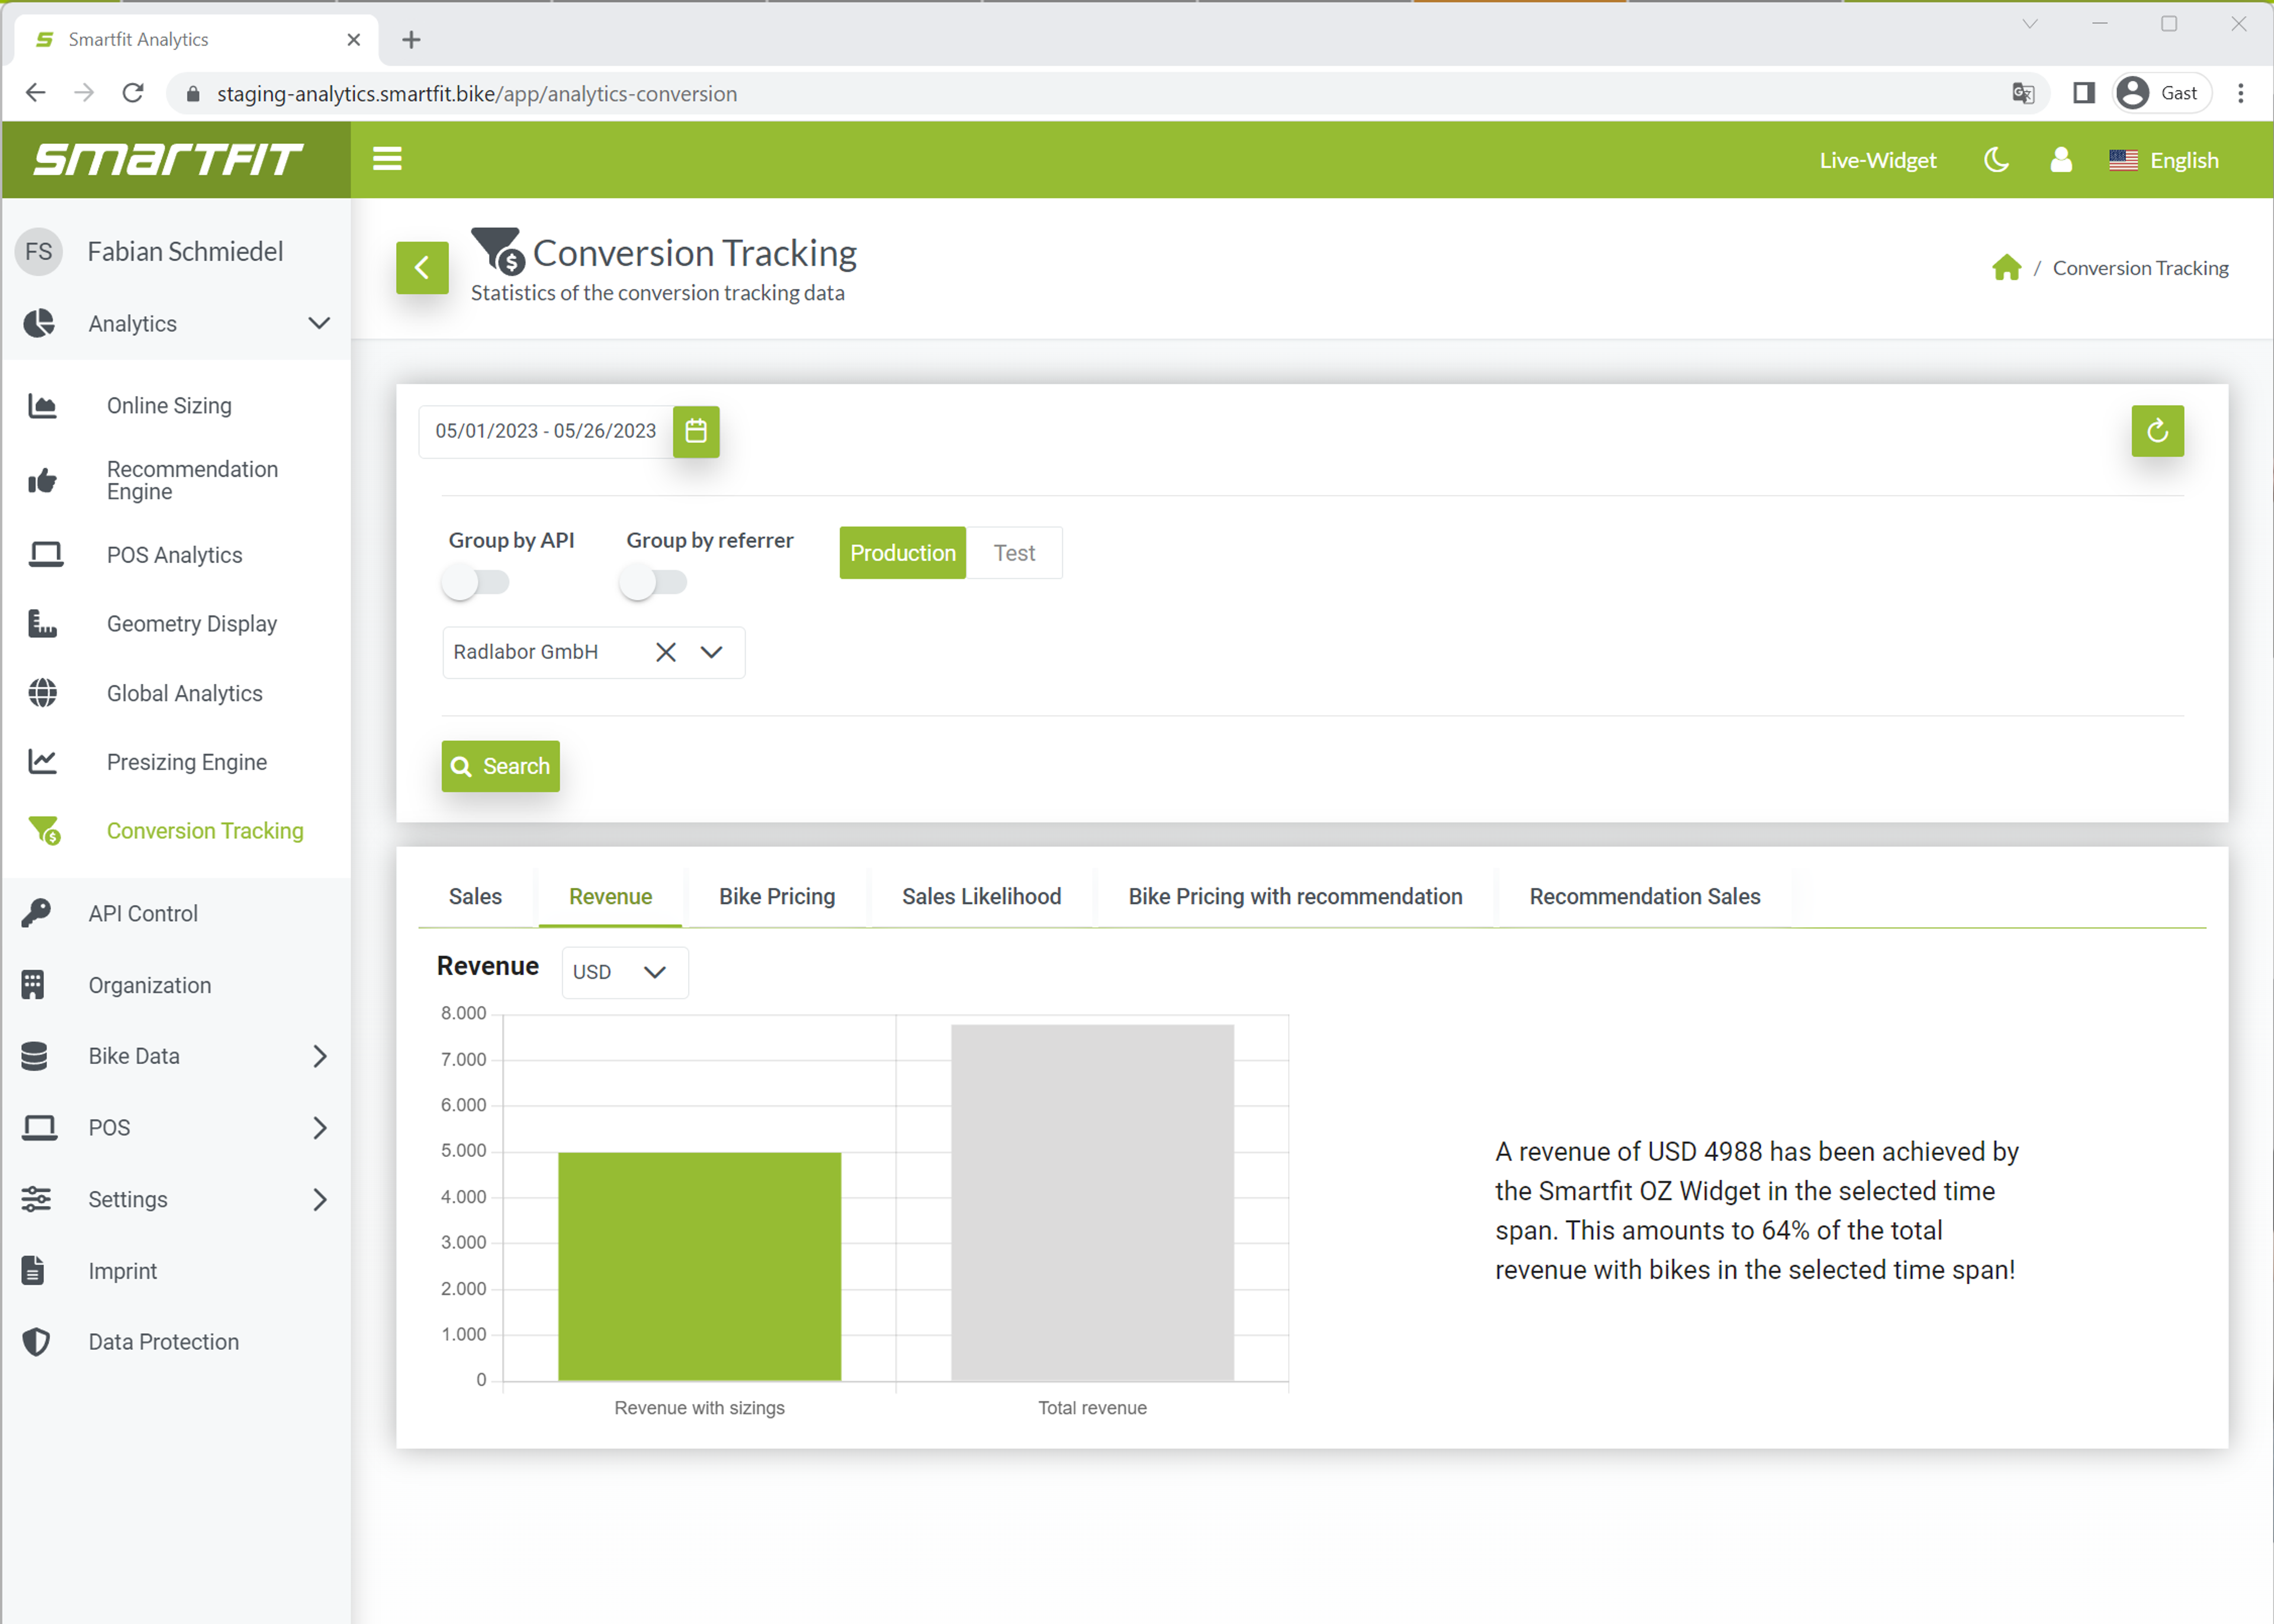The height and width of the screenshot is (1624, 2274).
Task: Click the Search button
Action: [500, 766]
